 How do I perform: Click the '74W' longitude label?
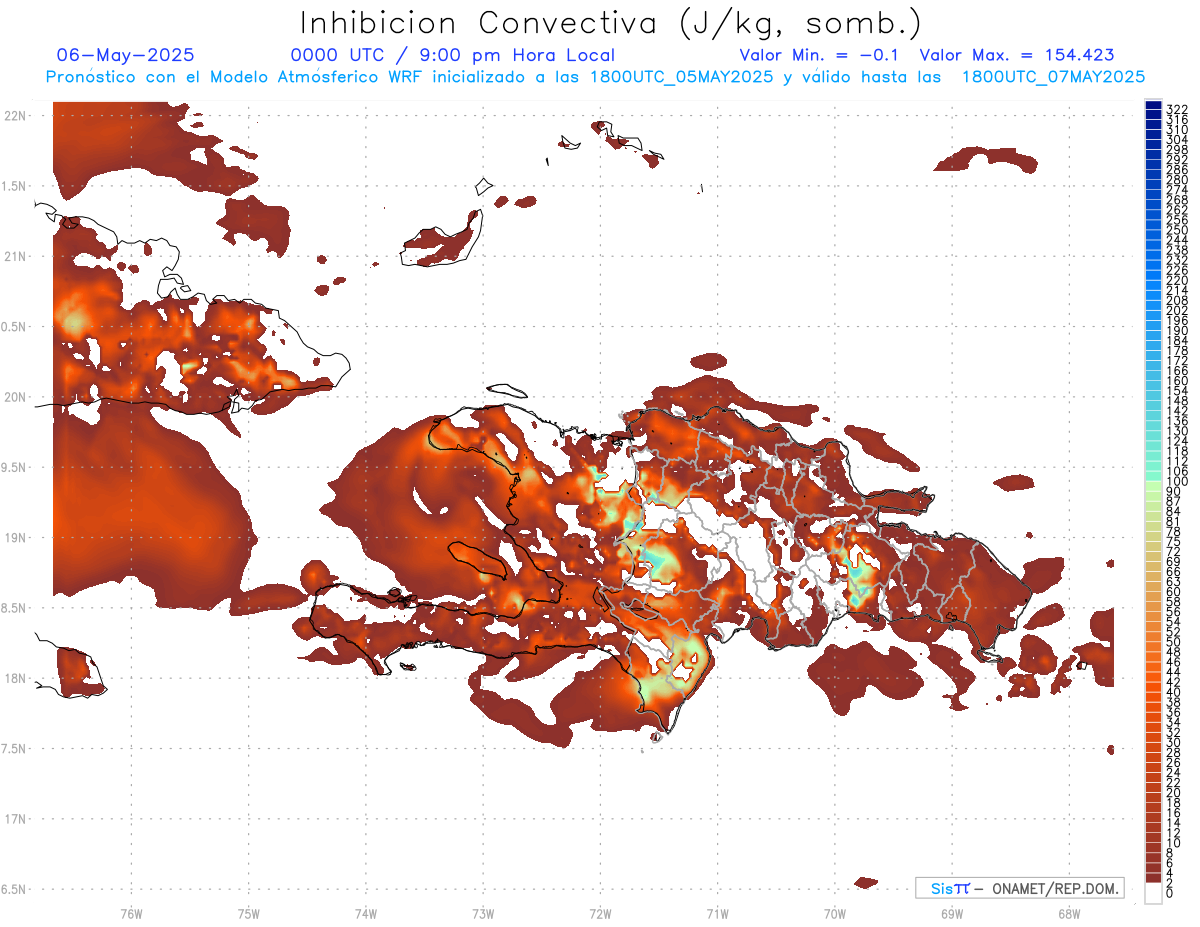tap(366, 912)
